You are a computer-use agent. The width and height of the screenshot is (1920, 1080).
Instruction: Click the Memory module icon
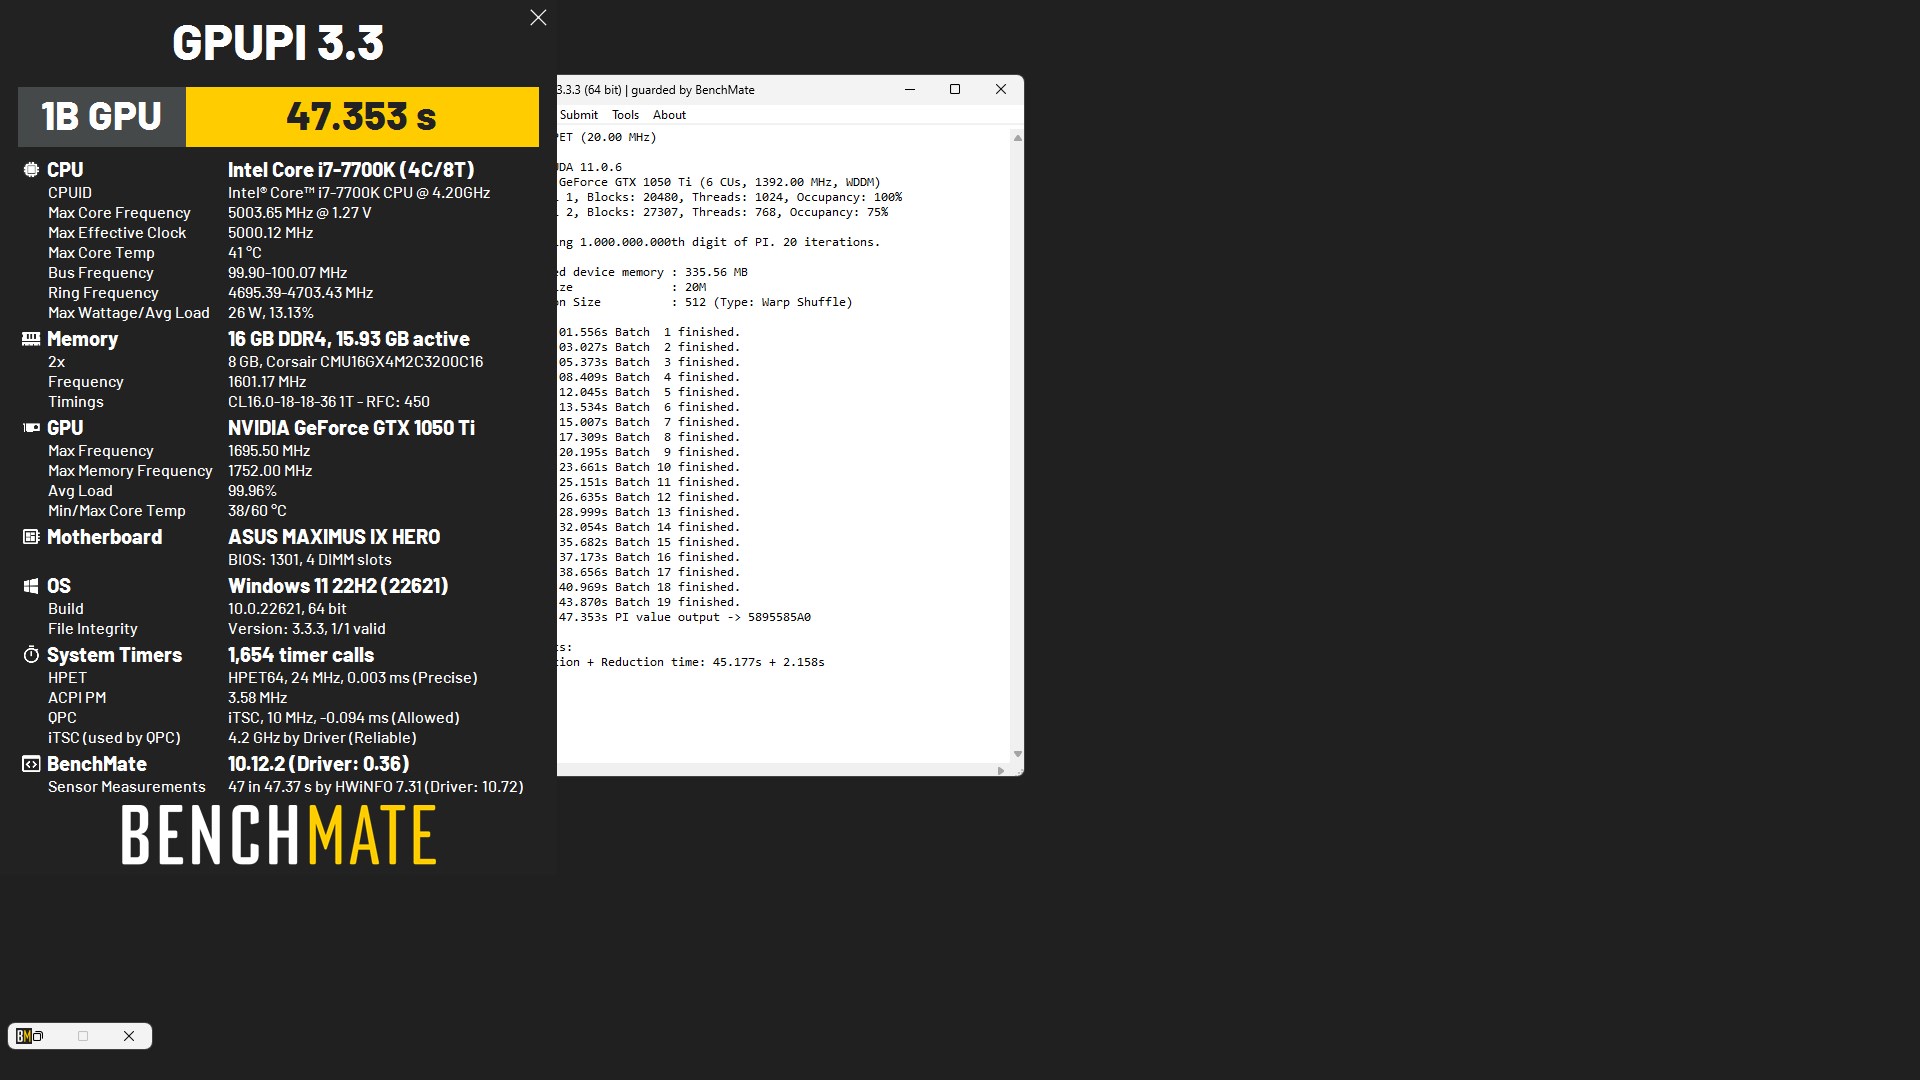tap(31, 339)
